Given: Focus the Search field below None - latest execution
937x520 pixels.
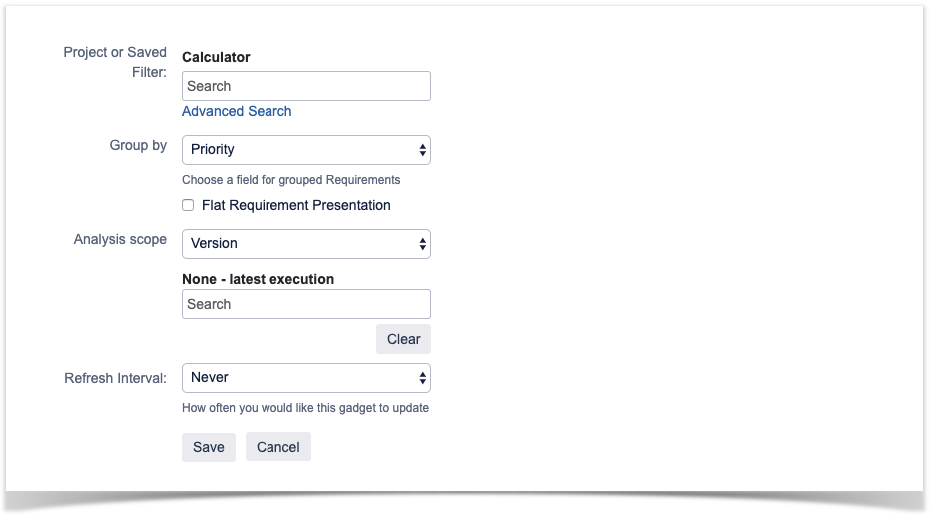Looking at the screenshot, I should [x=306, y=304].
